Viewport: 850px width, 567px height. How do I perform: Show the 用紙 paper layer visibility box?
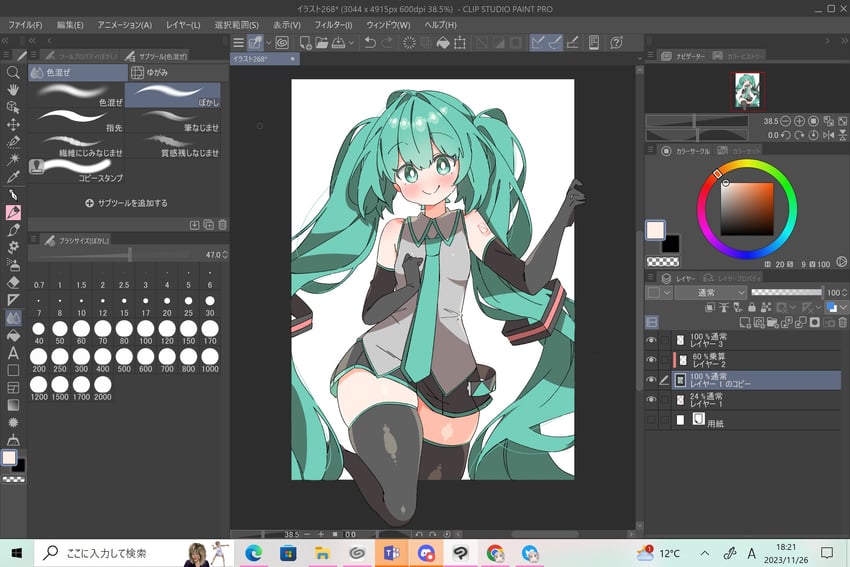[651, 420]
